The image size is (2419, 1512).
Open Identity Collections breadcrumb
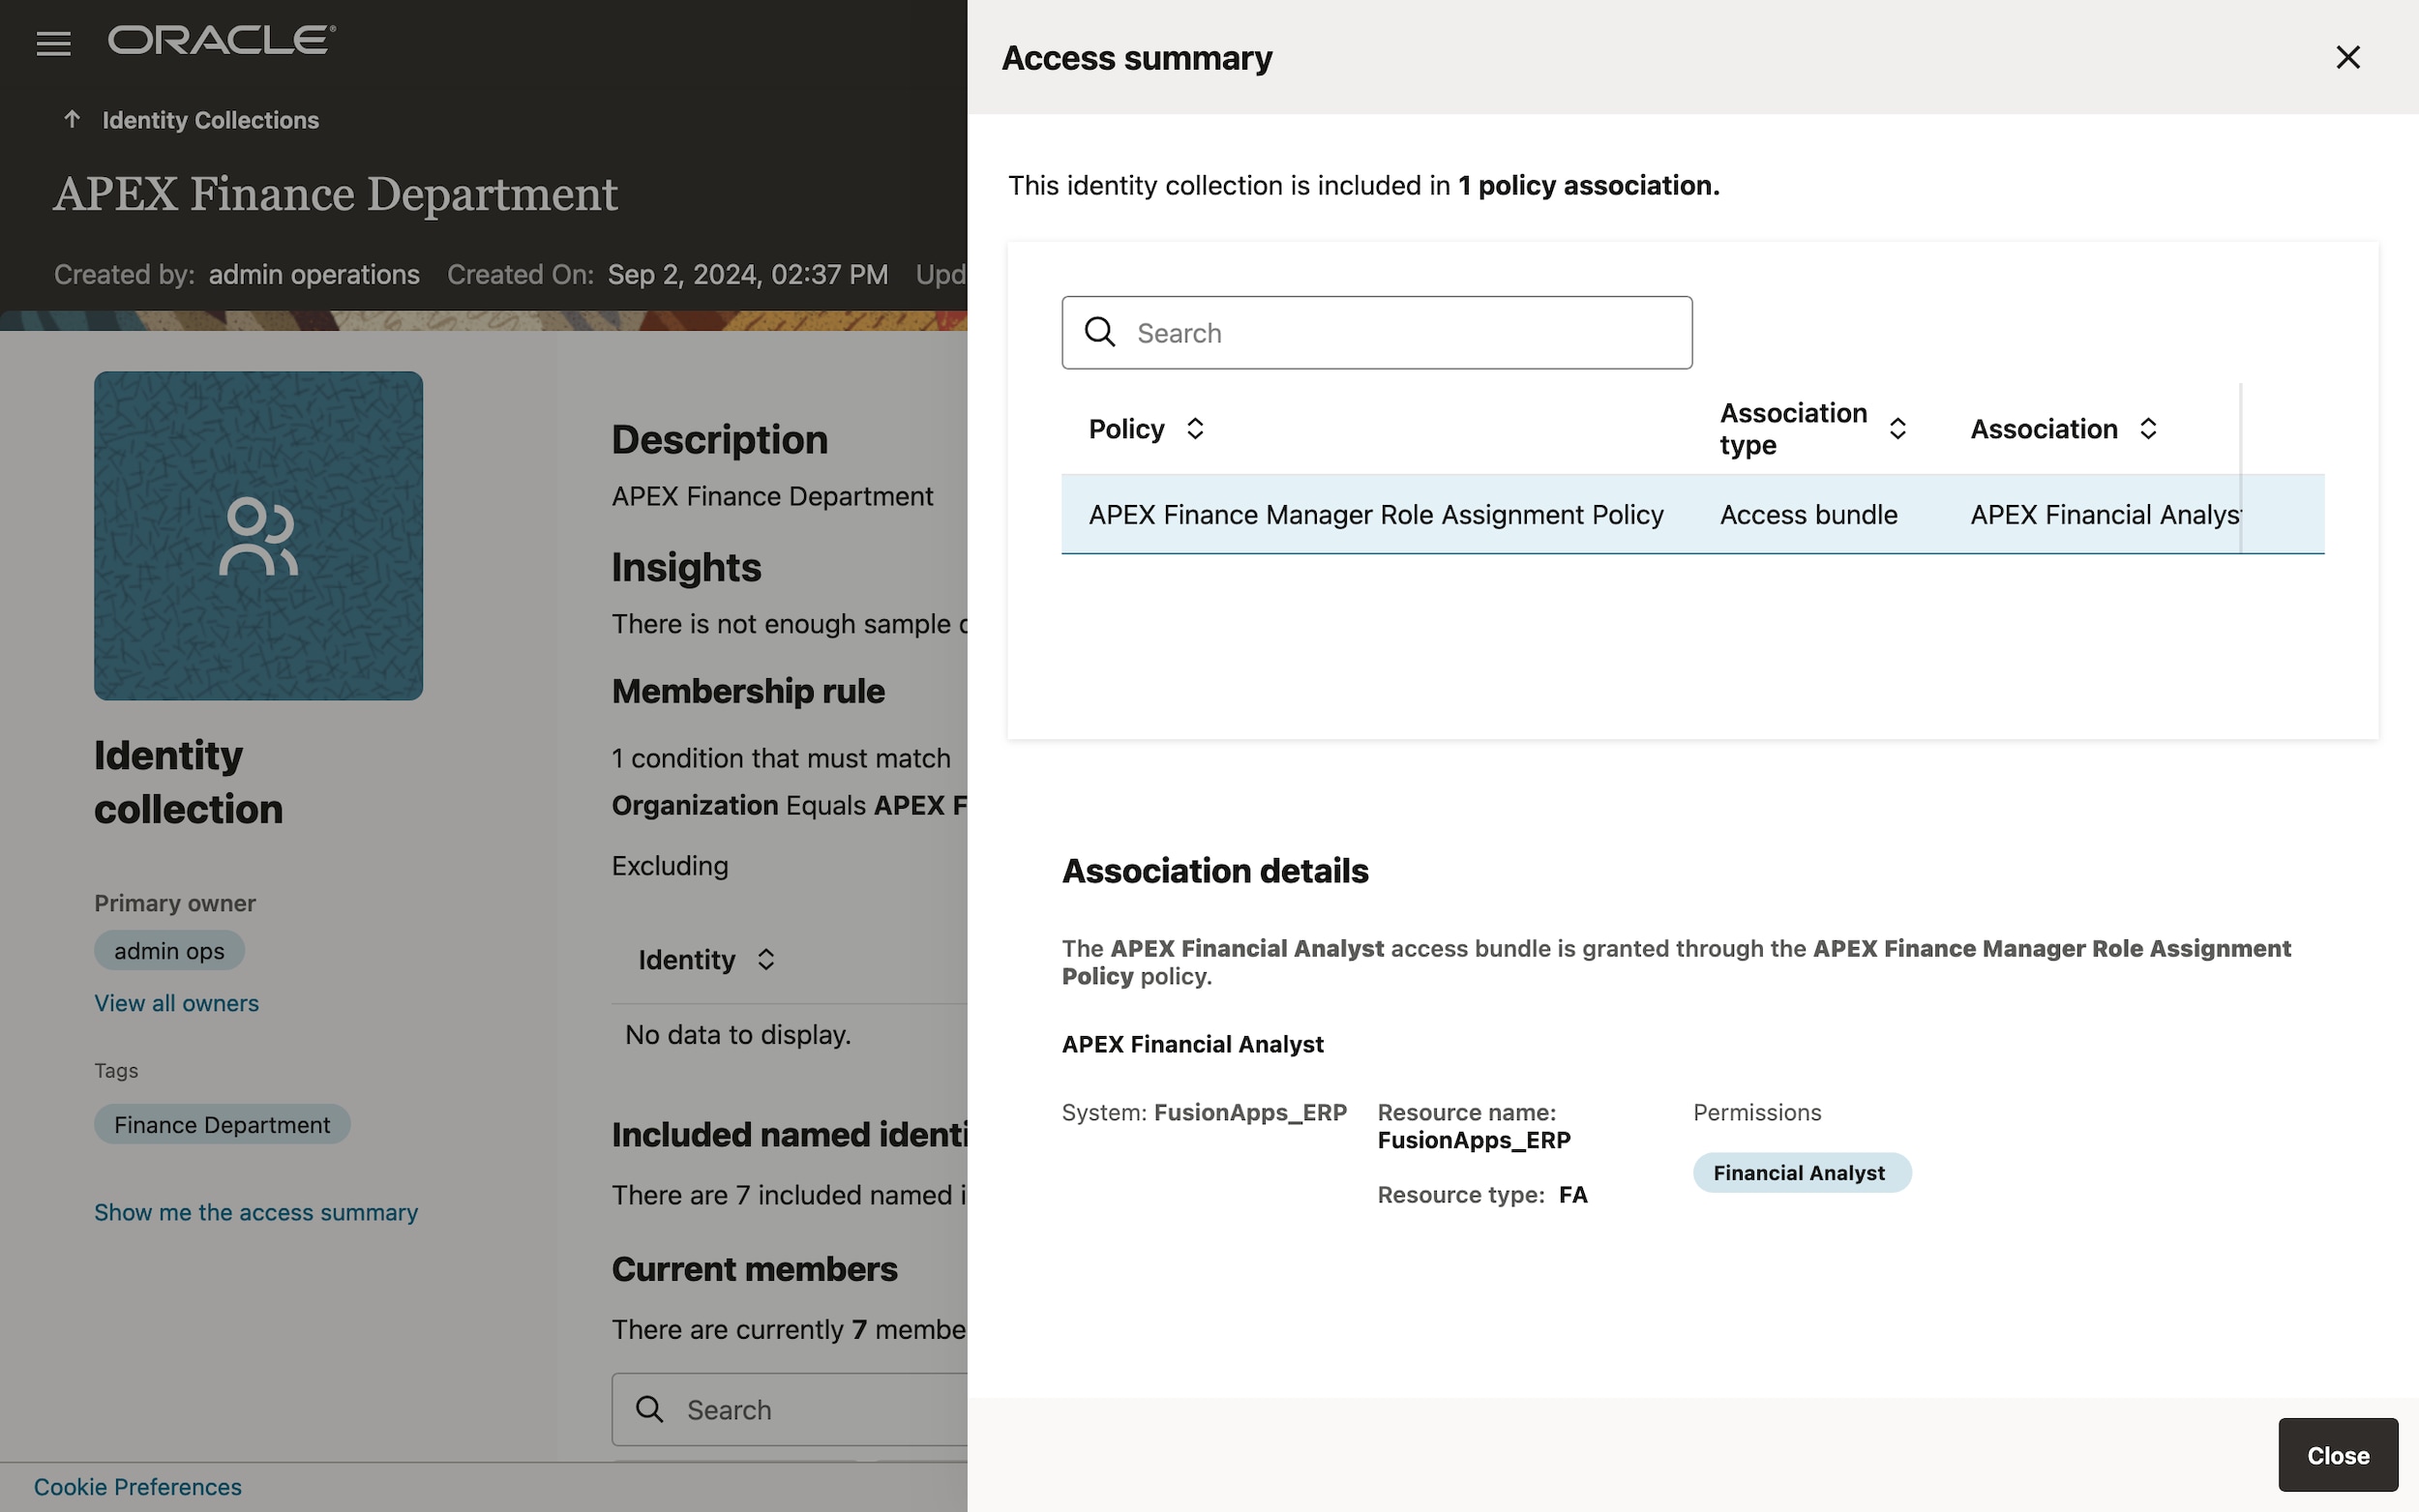210,119
